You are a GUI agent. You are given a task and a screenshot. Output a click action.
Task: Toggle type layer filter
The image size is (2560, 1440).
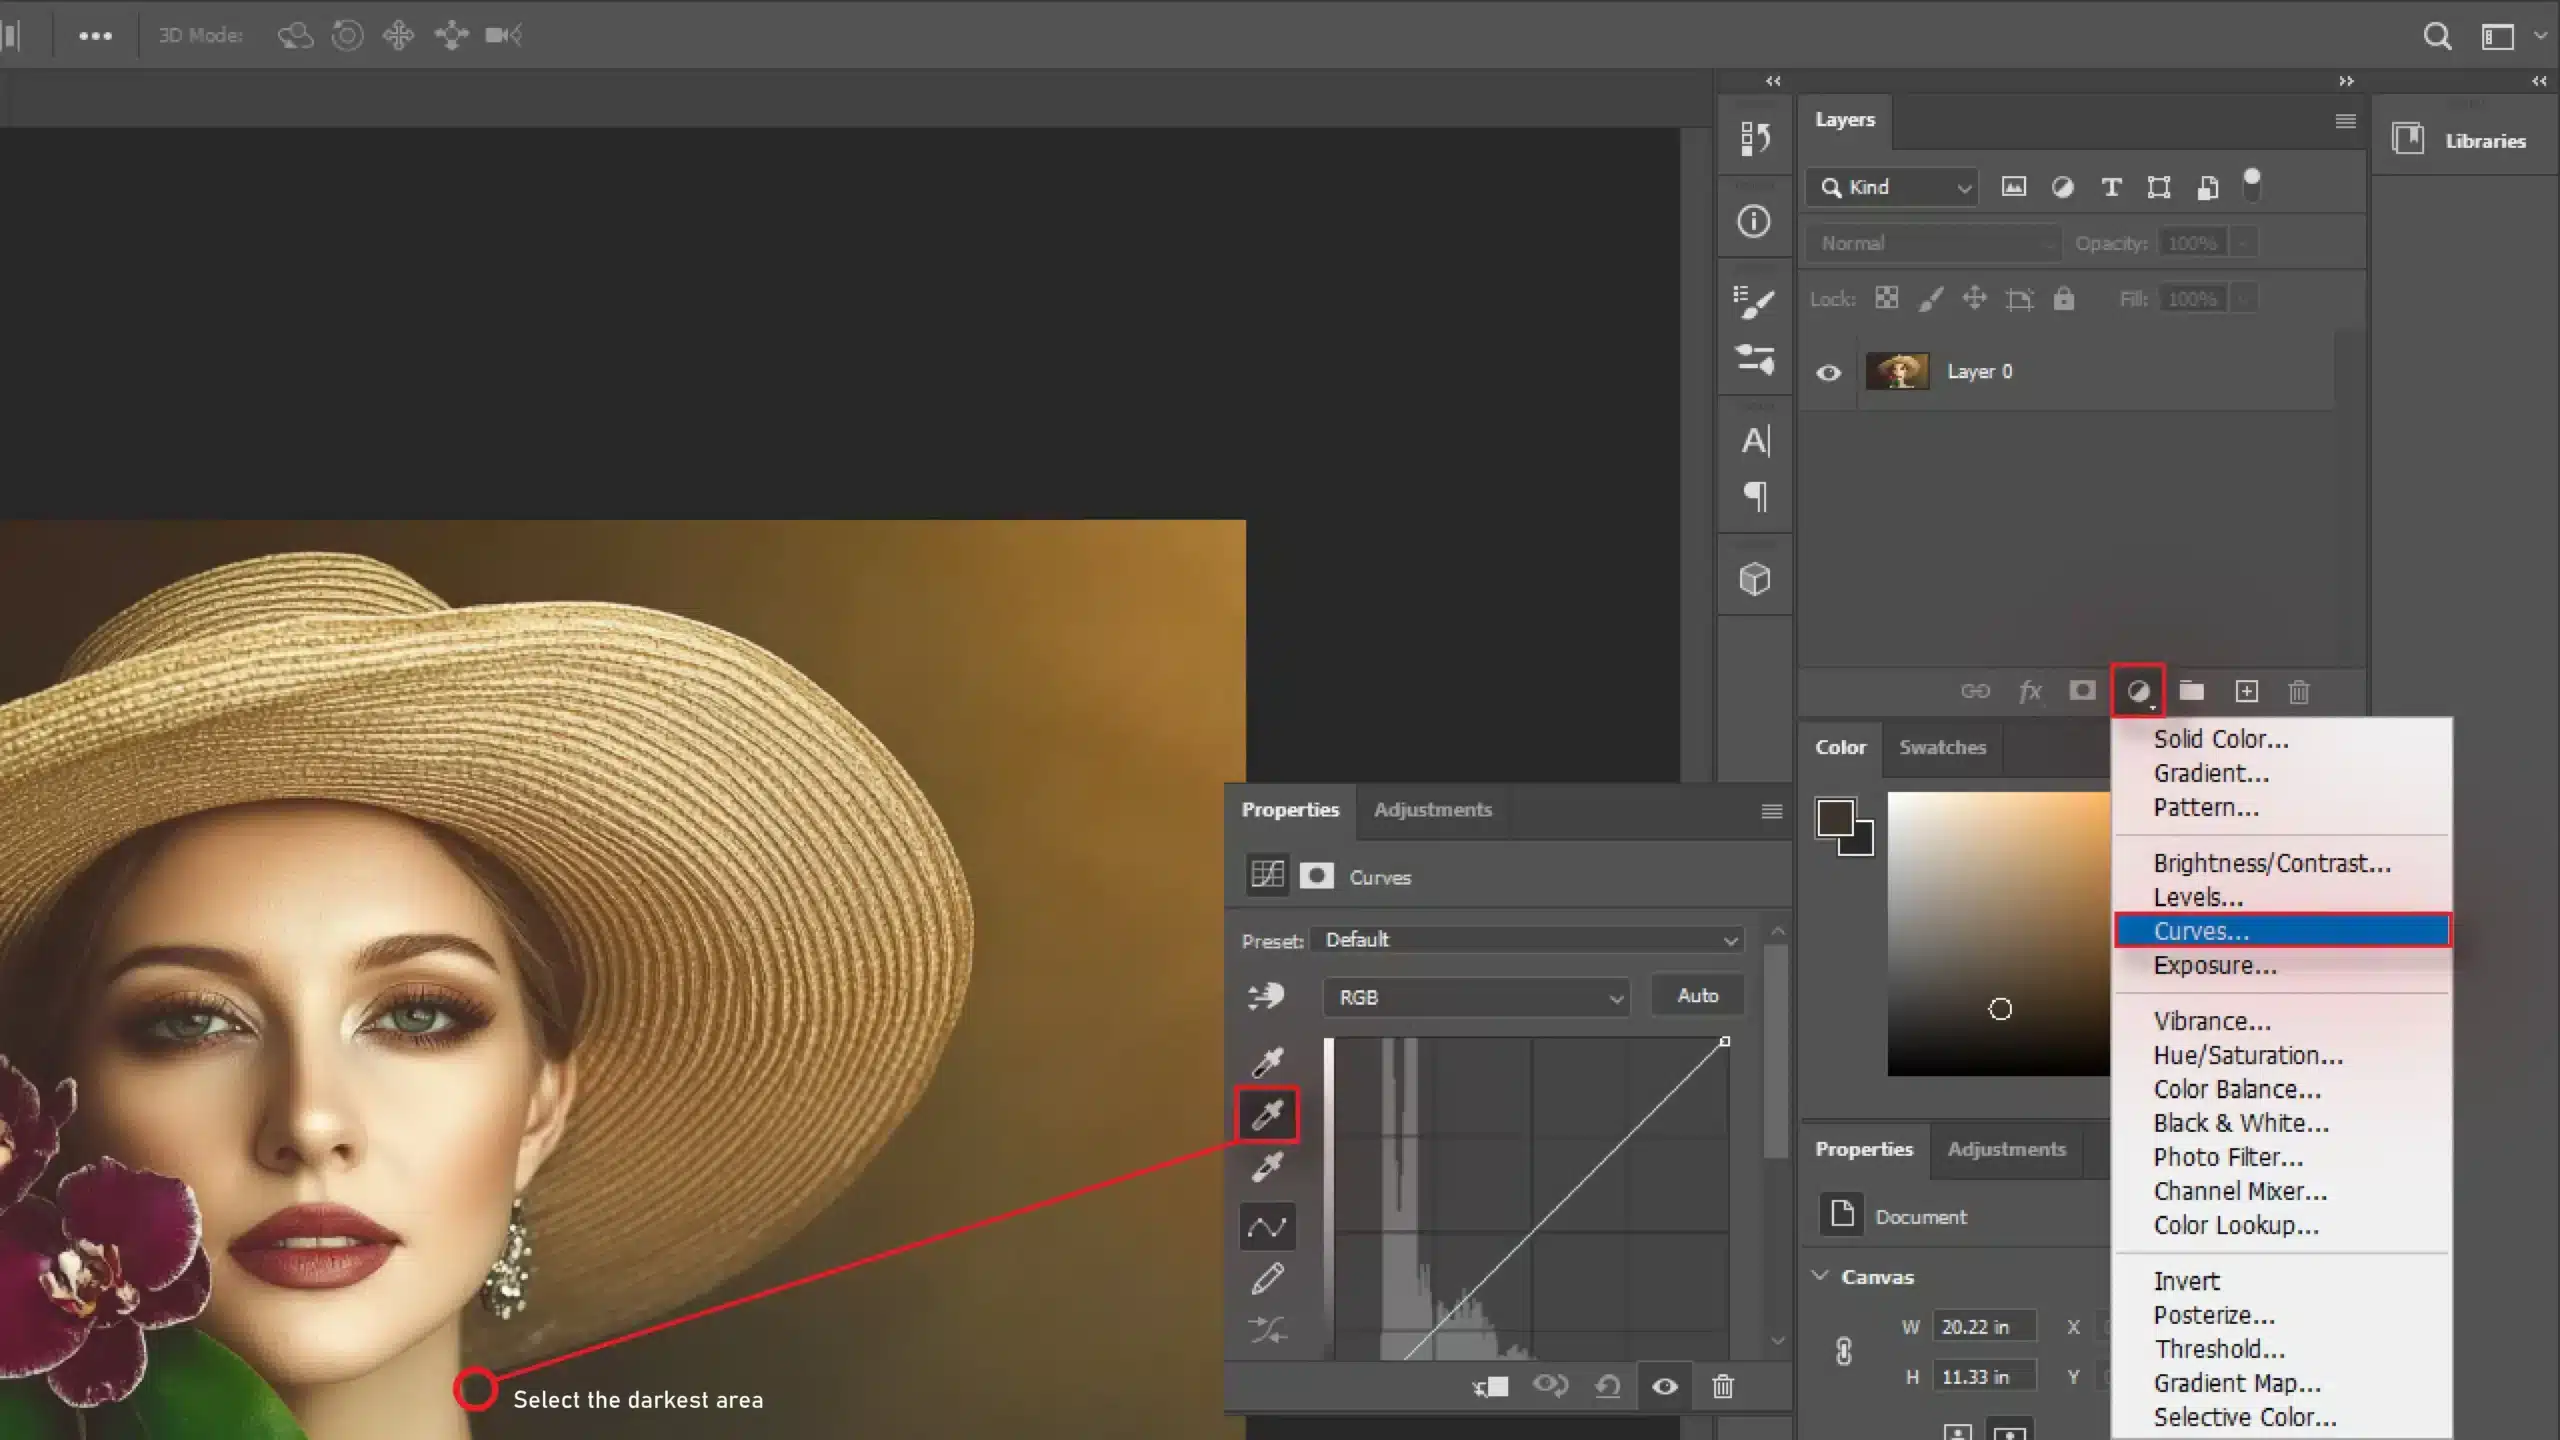coord(2111,187)
